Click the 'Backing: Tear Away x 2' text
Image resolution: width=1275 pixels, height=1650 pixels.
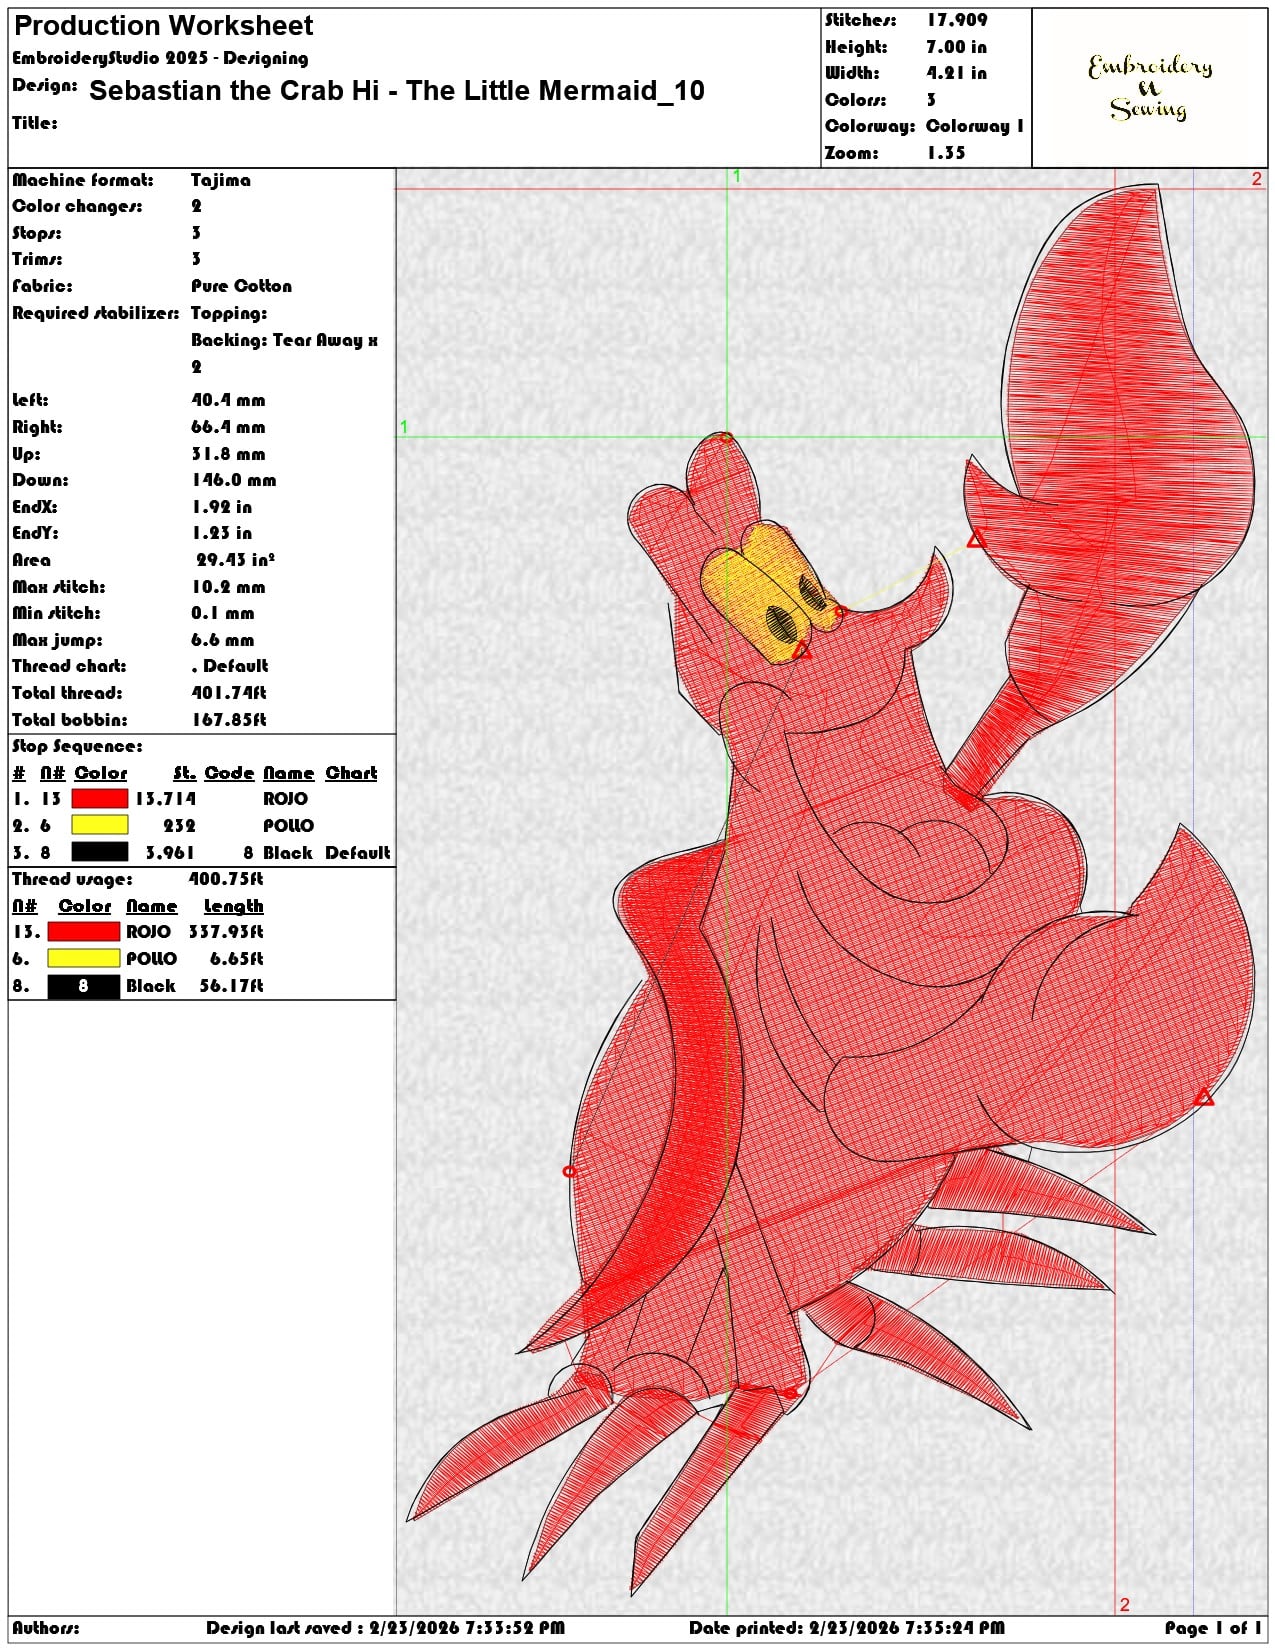point(285,353)
